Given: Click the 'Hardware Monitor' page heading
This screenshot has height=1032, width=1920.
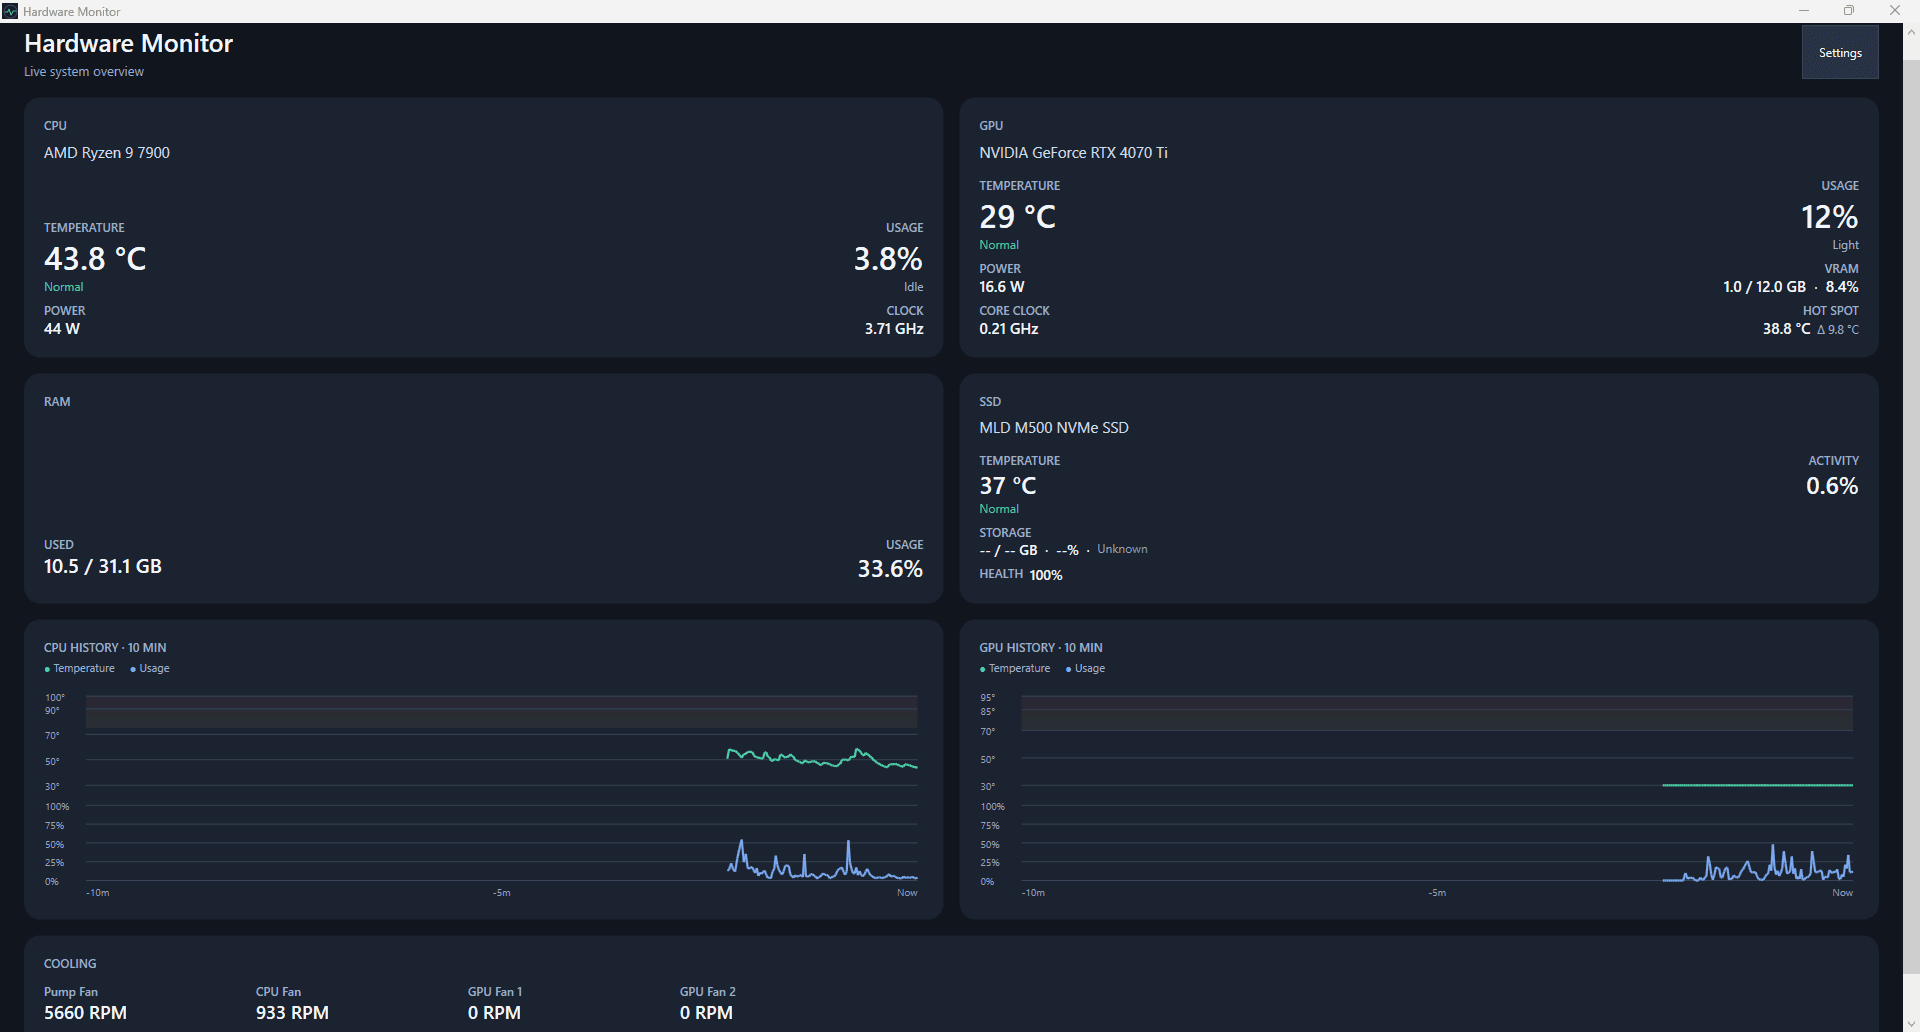Looking at the screenshot, I should pos(128,43).
